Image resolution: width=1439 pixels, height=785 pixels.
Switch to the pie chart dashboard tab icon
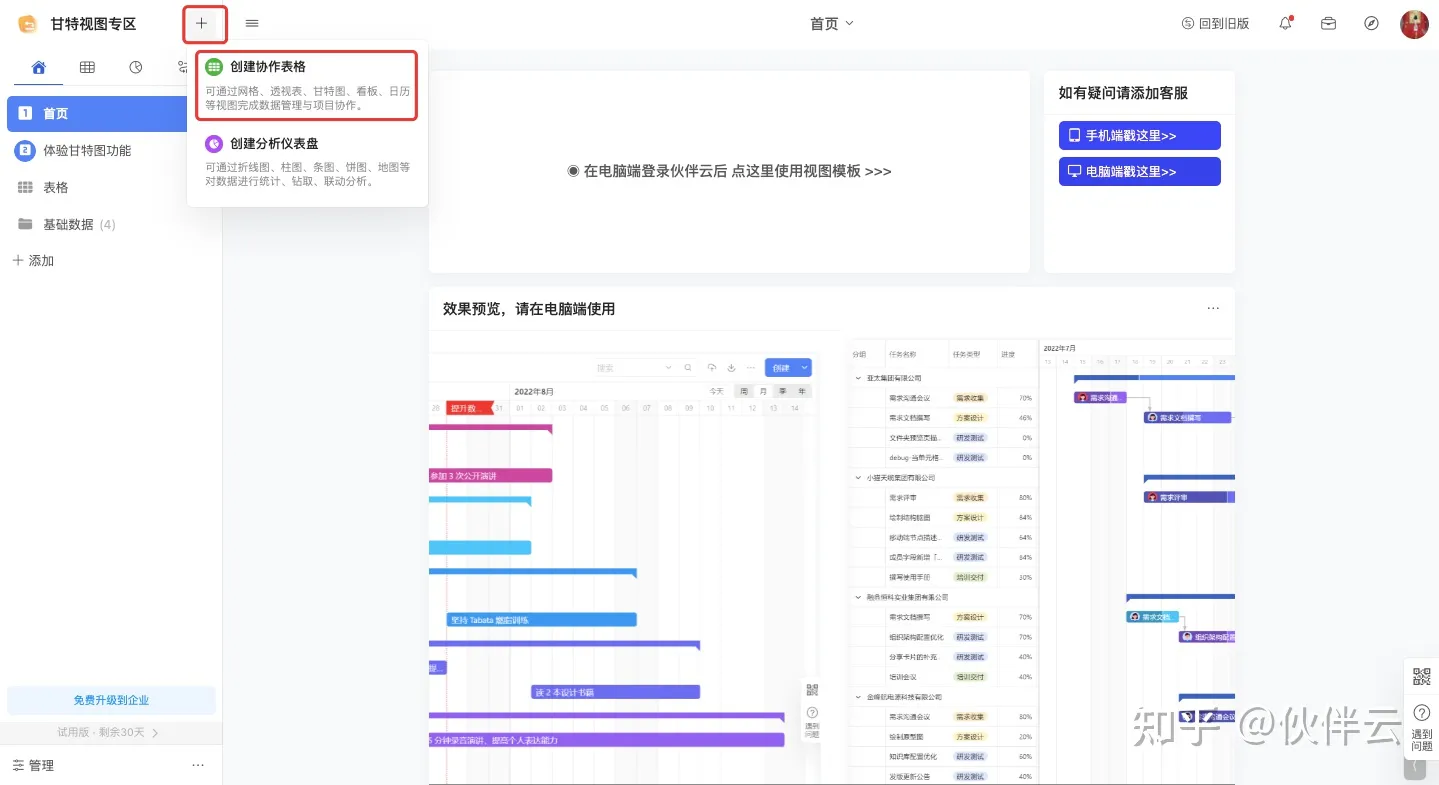pyautogui.click(x=136, y=67)
